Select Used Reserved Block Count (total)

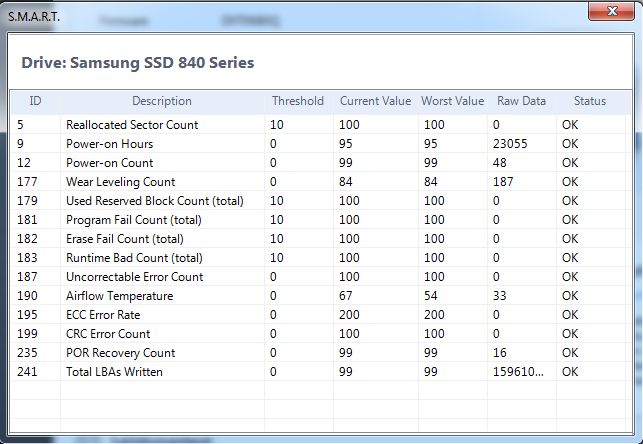[x=321, y=200]
